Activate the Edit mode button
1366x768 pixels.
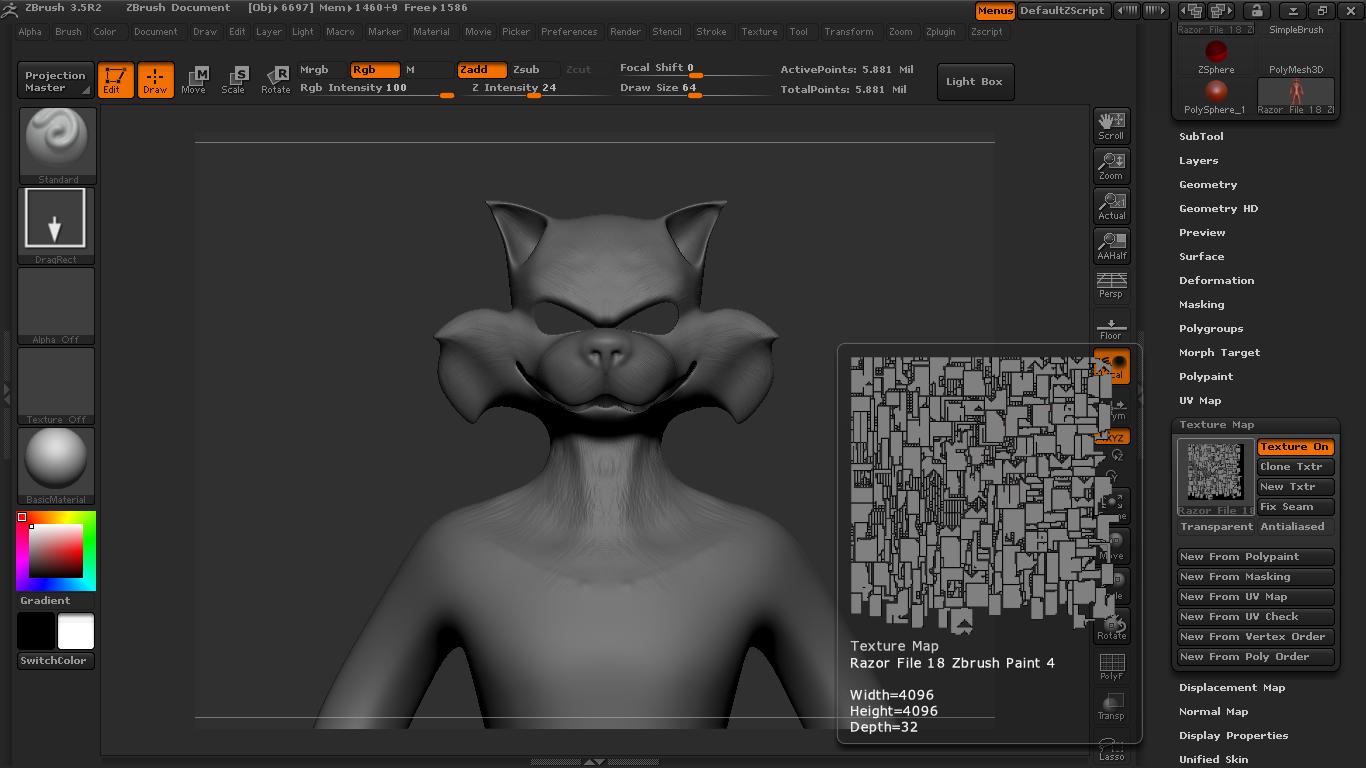[x=115, y=81]
